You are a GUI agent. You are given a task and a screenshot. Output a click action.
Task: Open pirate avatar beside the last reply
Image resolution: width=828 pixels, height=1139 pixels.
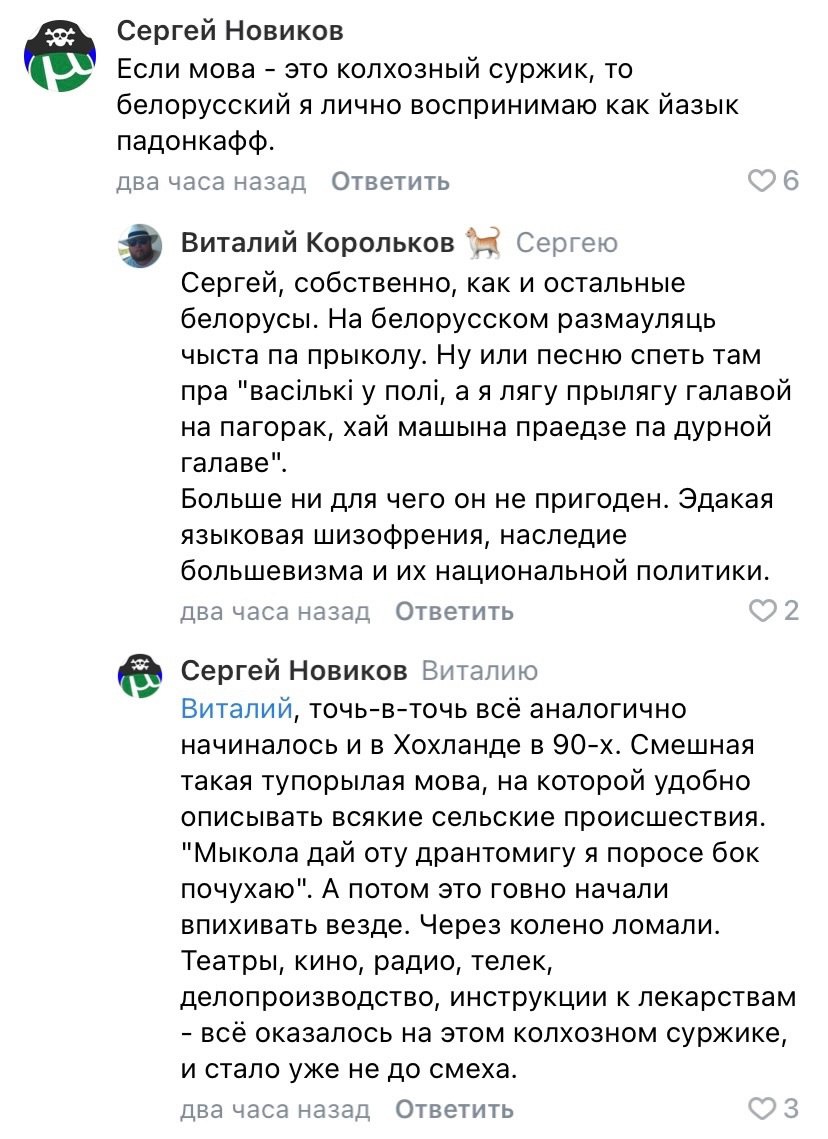coord(140,675)
